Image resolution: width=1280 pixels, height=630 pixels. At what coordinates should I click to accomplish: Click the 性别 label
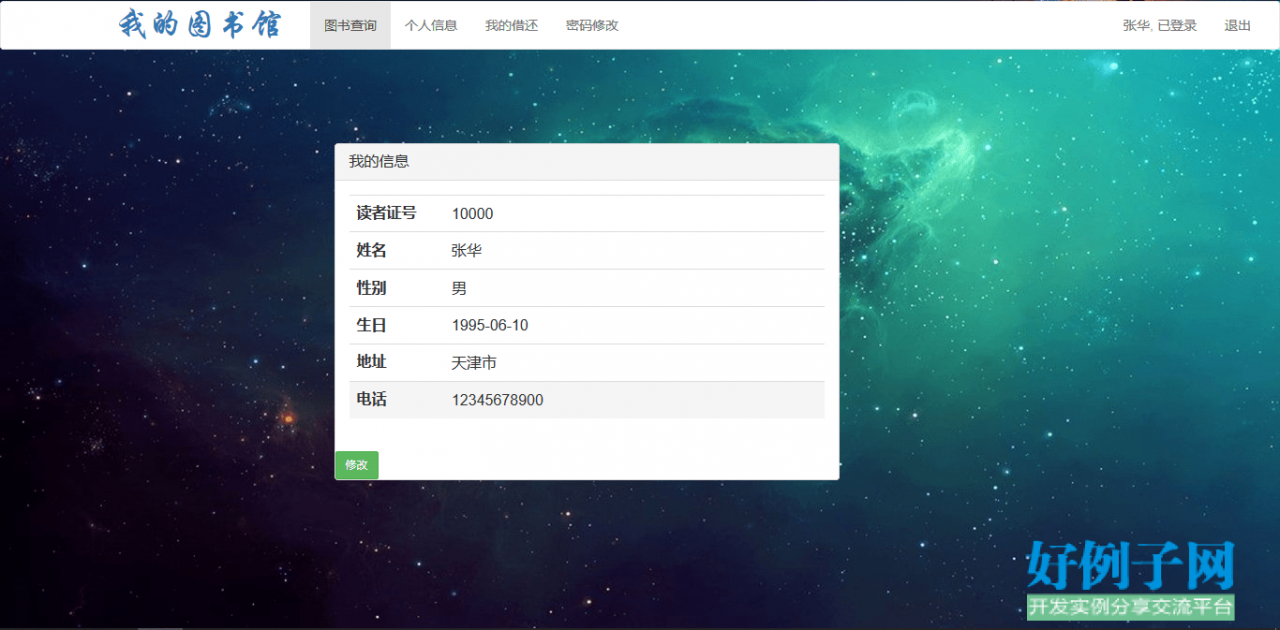(371, 288)
